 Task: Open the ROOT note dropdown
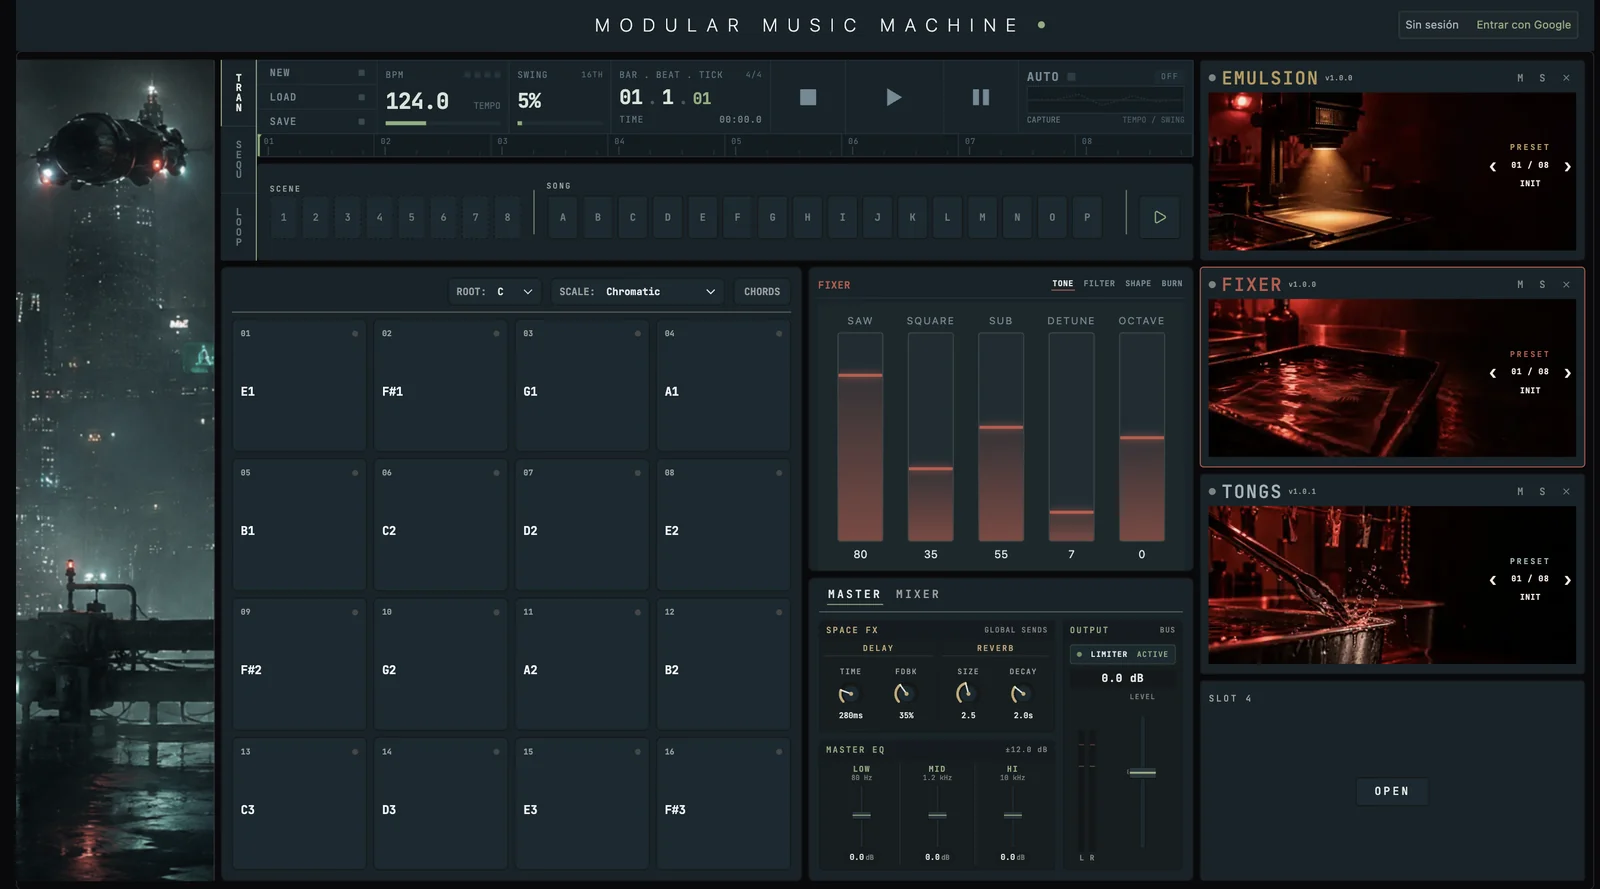(x=495, y=292)
